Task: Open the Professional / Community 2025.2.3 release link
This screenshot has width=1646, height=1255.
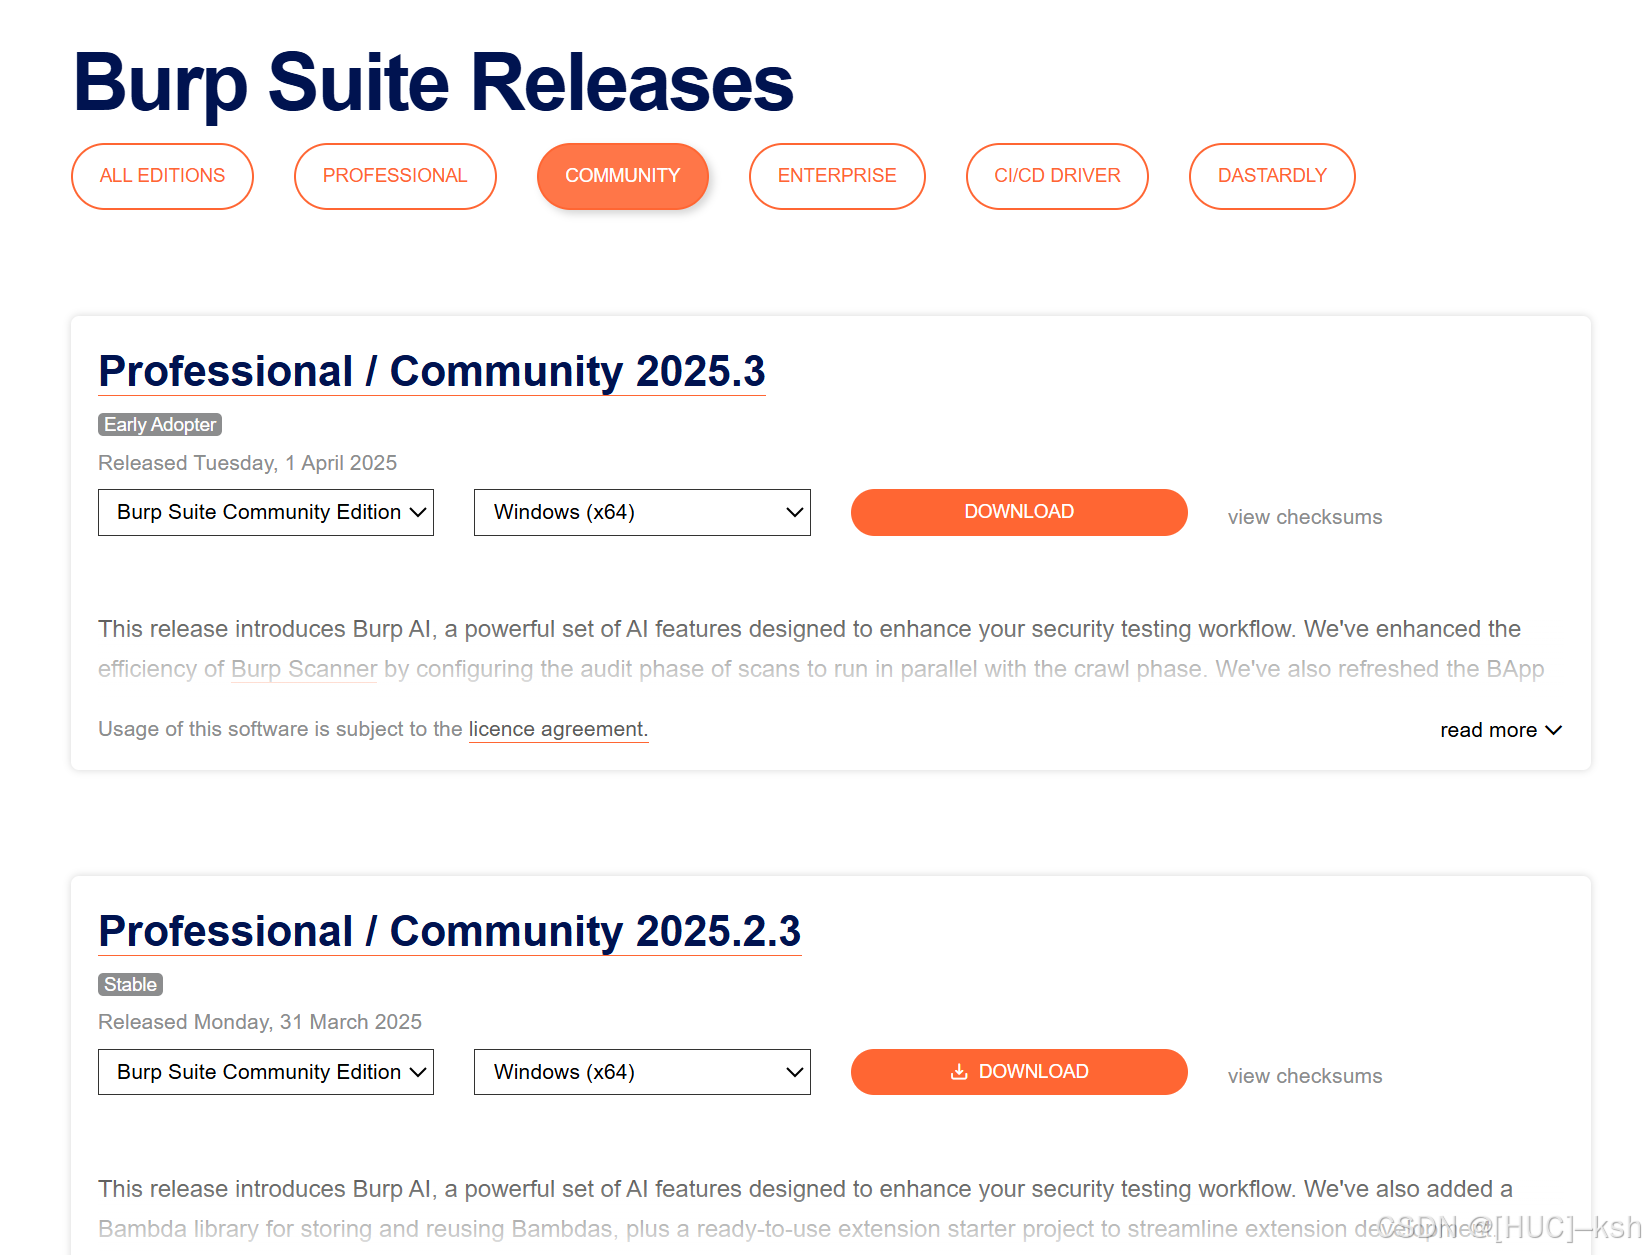Action: click(450, 931)
